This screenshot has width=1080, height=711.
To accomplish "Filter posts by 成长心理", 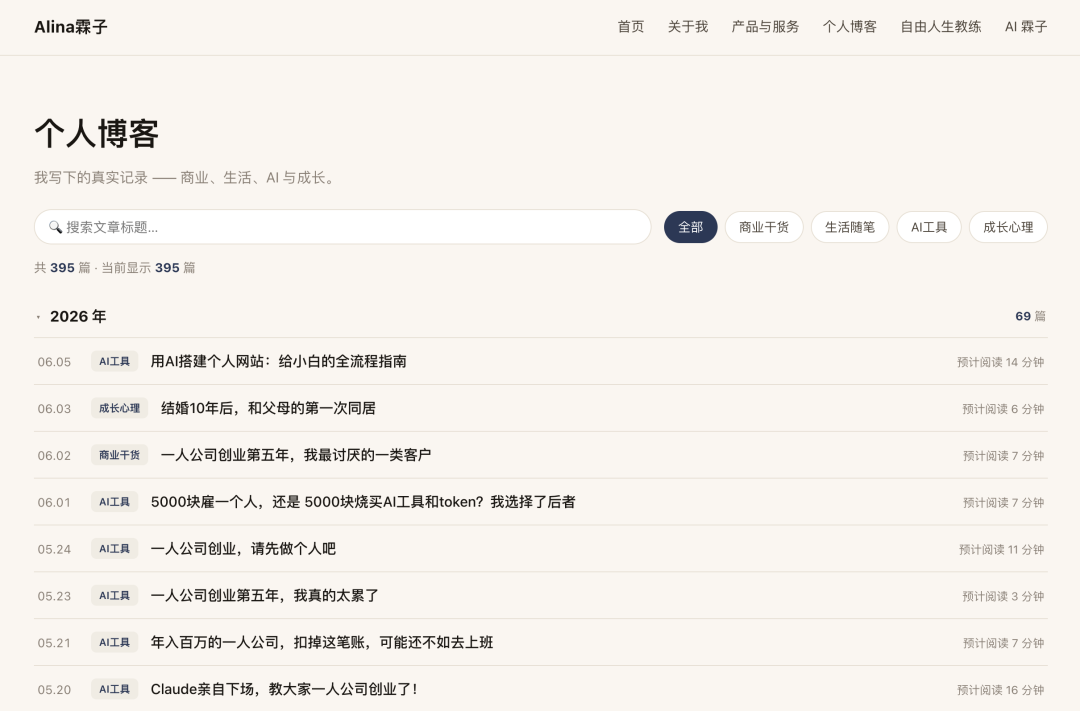I will coord(1008,227).
